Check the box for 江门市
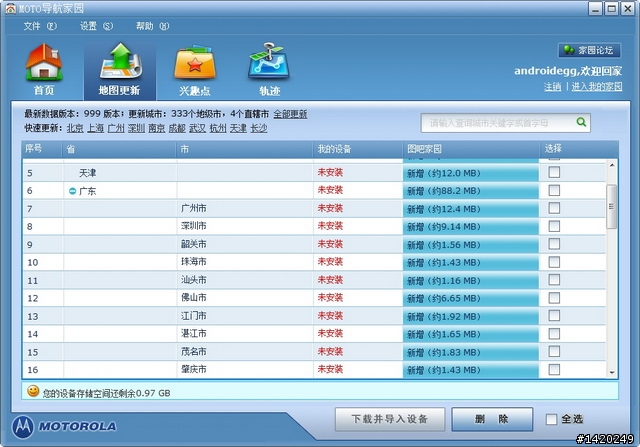 click(x=554, y=316)
